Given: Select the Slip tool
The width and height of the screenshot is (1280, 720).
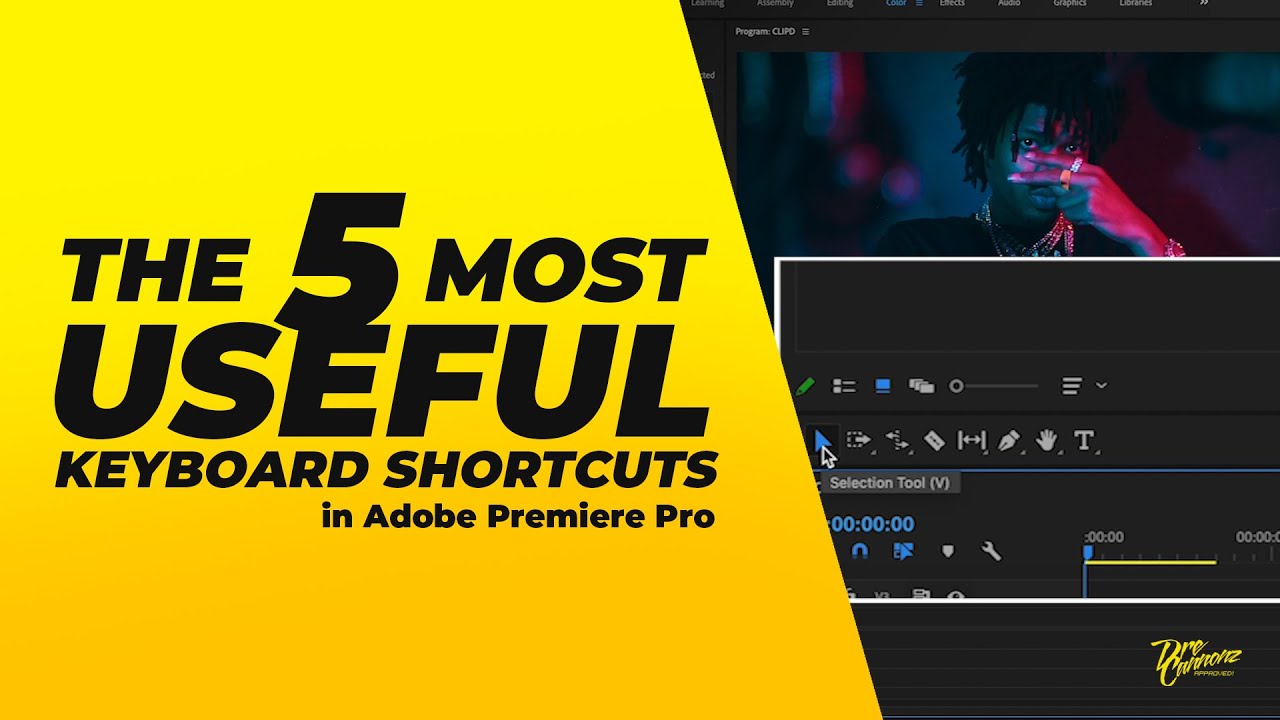Looking at the screenshot, I should pyautogui.click(x=971, y=440).
